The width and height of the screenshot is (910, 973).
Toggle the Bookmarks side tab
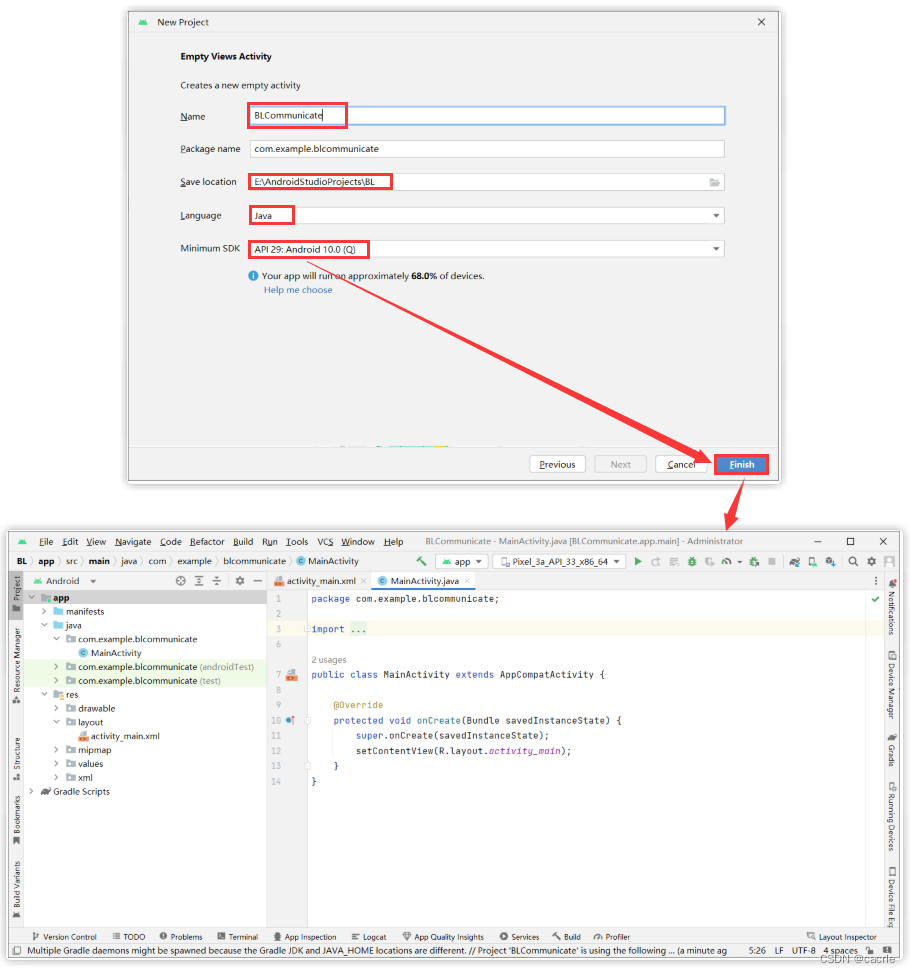point(17,820)
